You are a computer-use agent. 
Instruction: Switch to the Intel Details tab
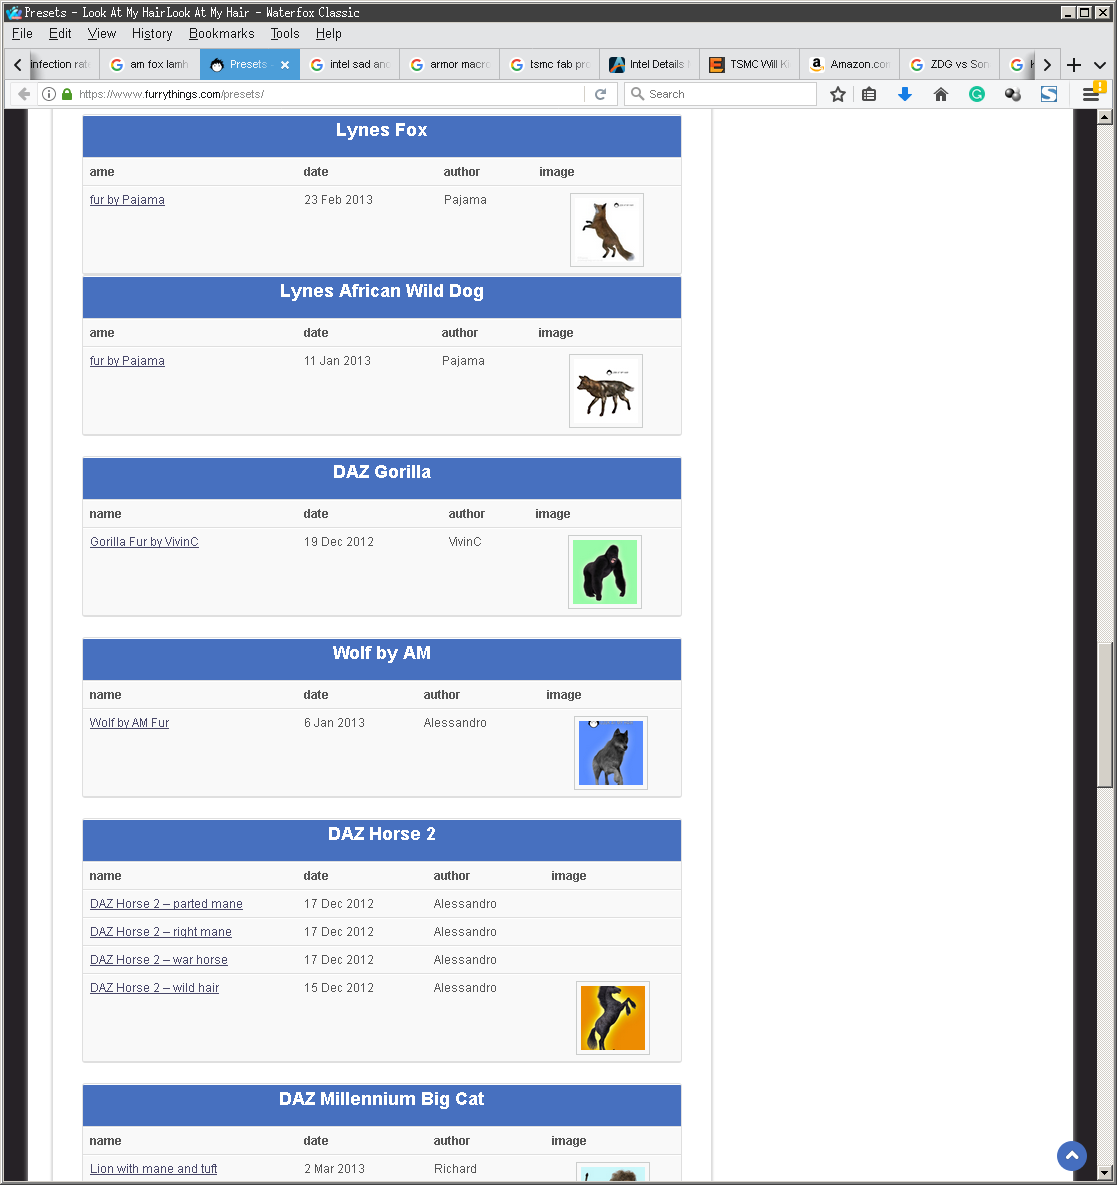(x=650, y=65)
